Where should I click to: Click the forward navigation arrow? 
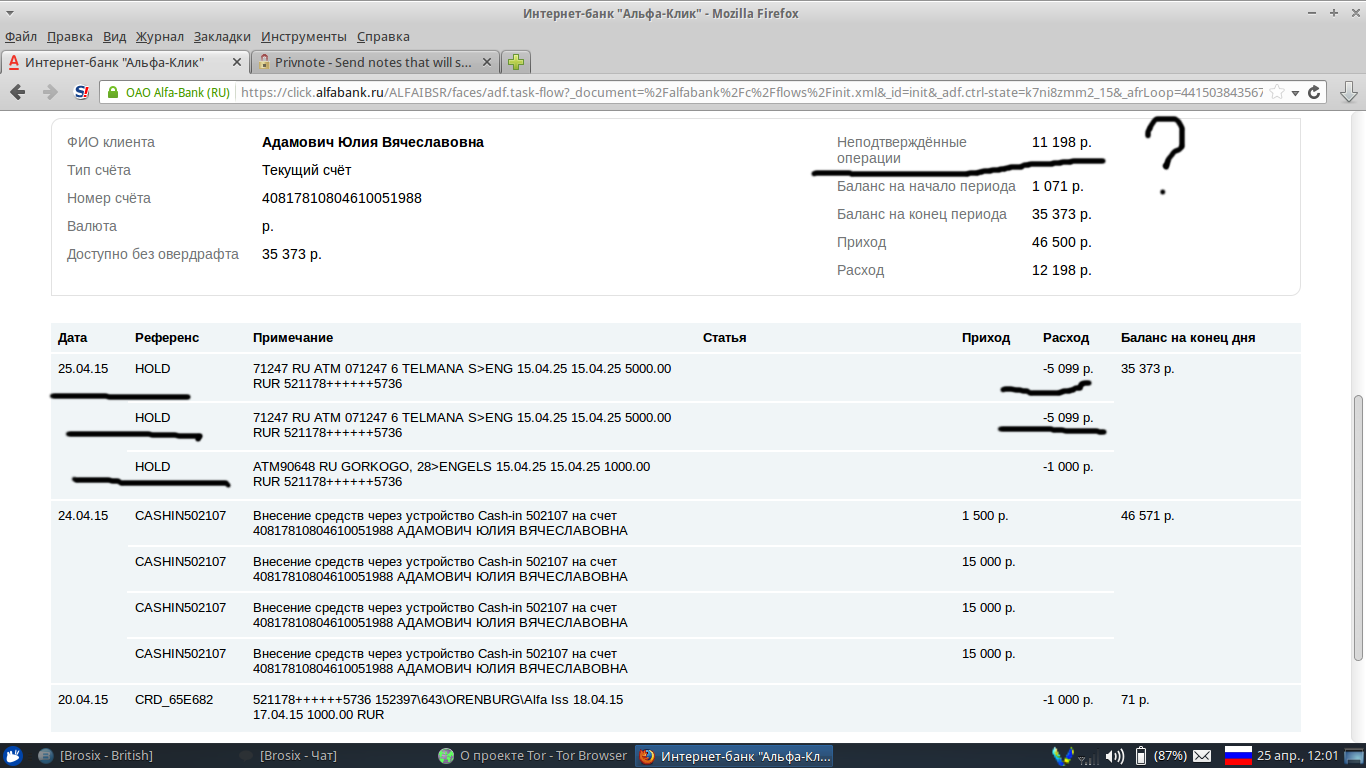pos(49,92)
